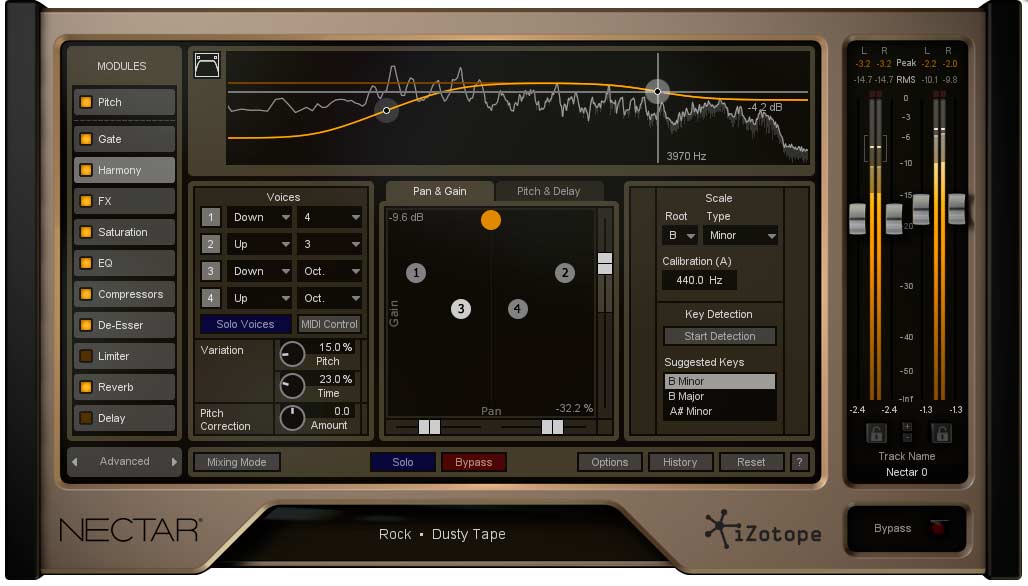
Task: Select B Major in Suggested Keys
Action: point(720,397)
